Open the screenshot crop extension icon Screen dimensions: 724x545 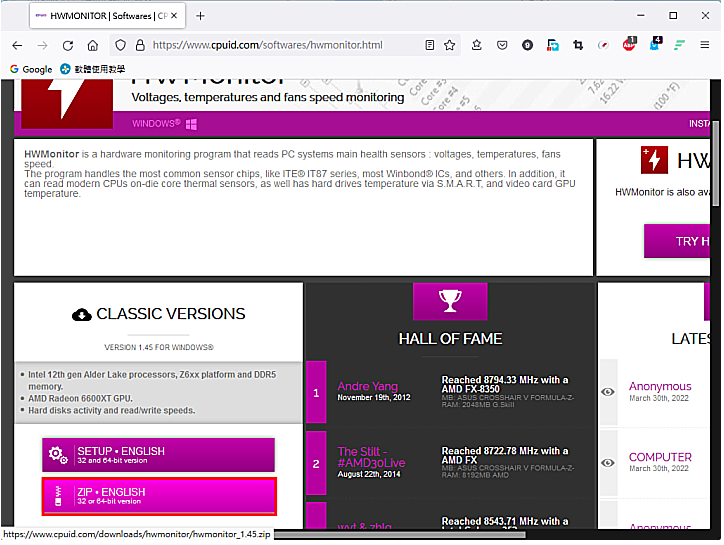(x=578, y=45)
